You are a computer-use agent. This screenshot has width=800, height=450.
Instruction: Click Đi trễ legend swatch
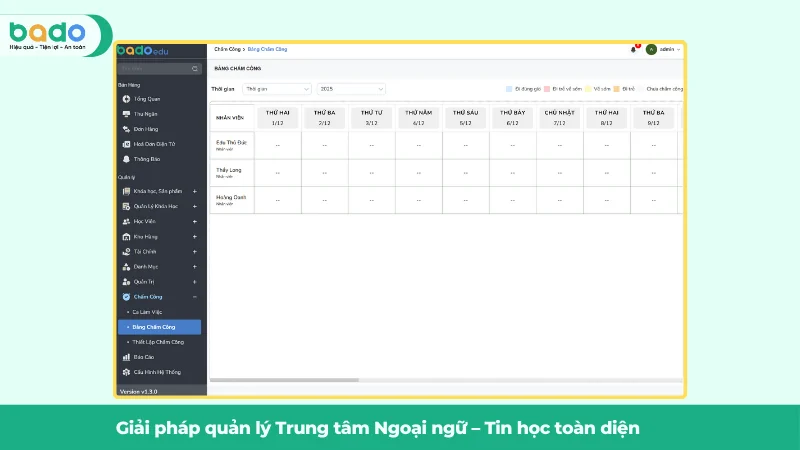tap(616, 89)
